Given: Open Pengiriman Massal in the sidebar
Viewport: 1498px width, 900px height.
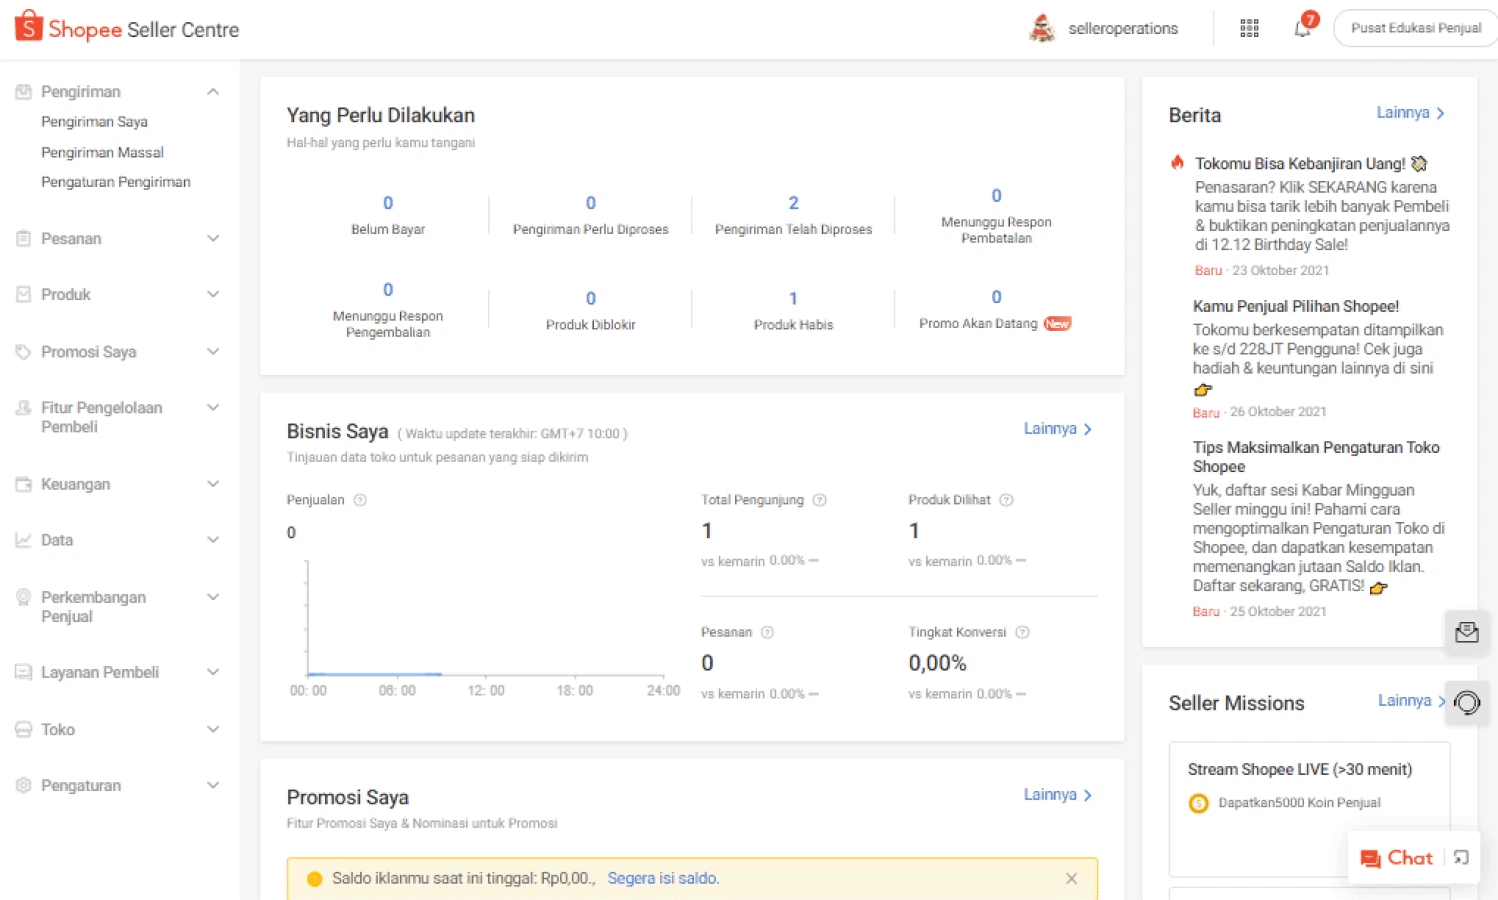Looking at the screenshot, I should tap(102, 152).
